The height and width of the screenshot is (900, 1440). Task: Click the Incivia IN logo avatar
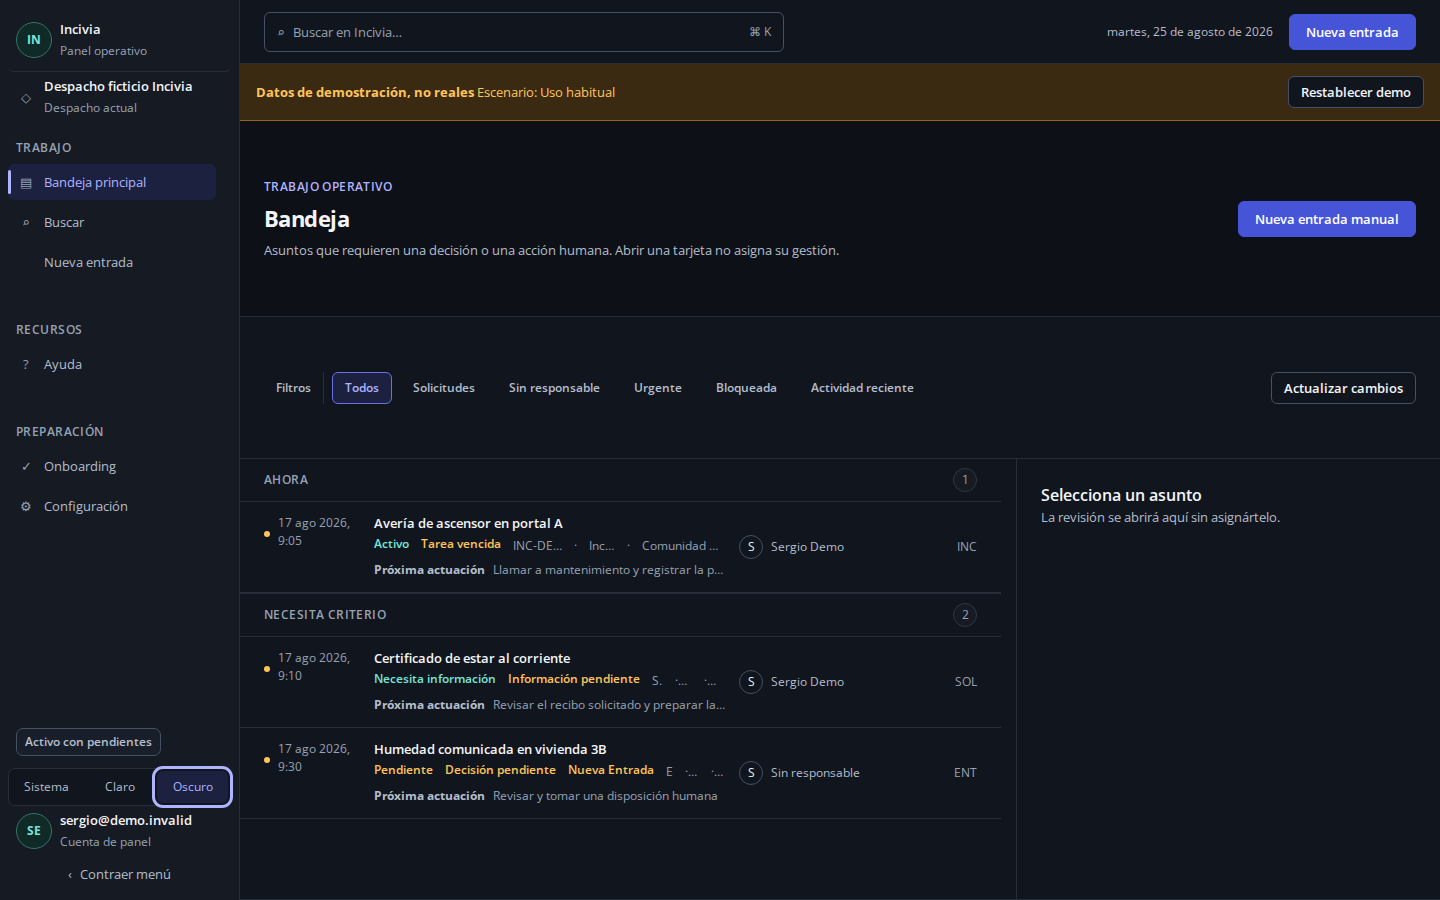tap(34, 40)
